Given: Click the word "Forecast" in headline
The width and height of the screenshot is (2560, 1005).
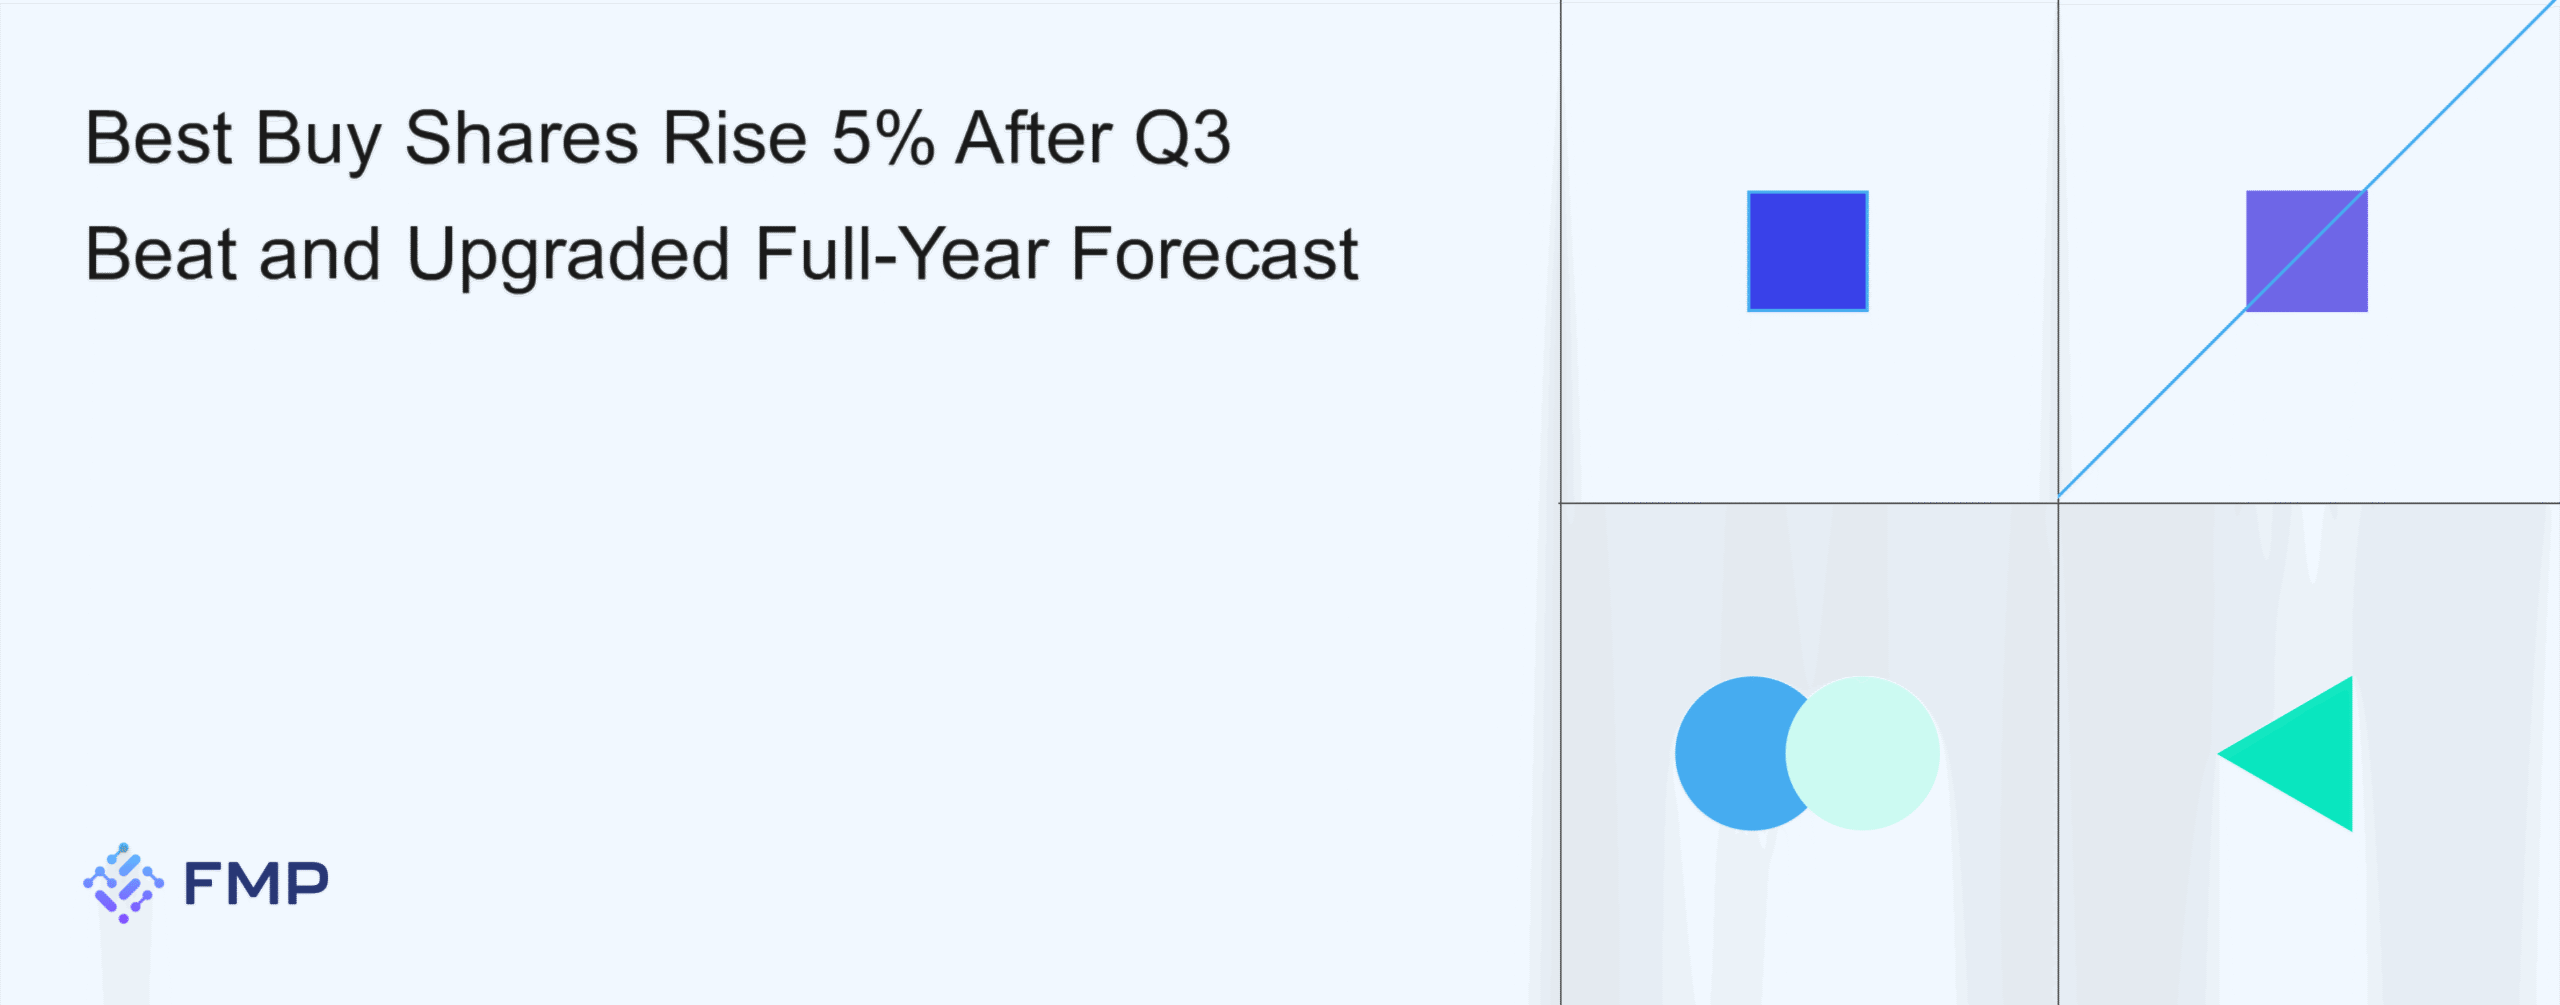Looking at the screenshot, I should [1214, 254].
